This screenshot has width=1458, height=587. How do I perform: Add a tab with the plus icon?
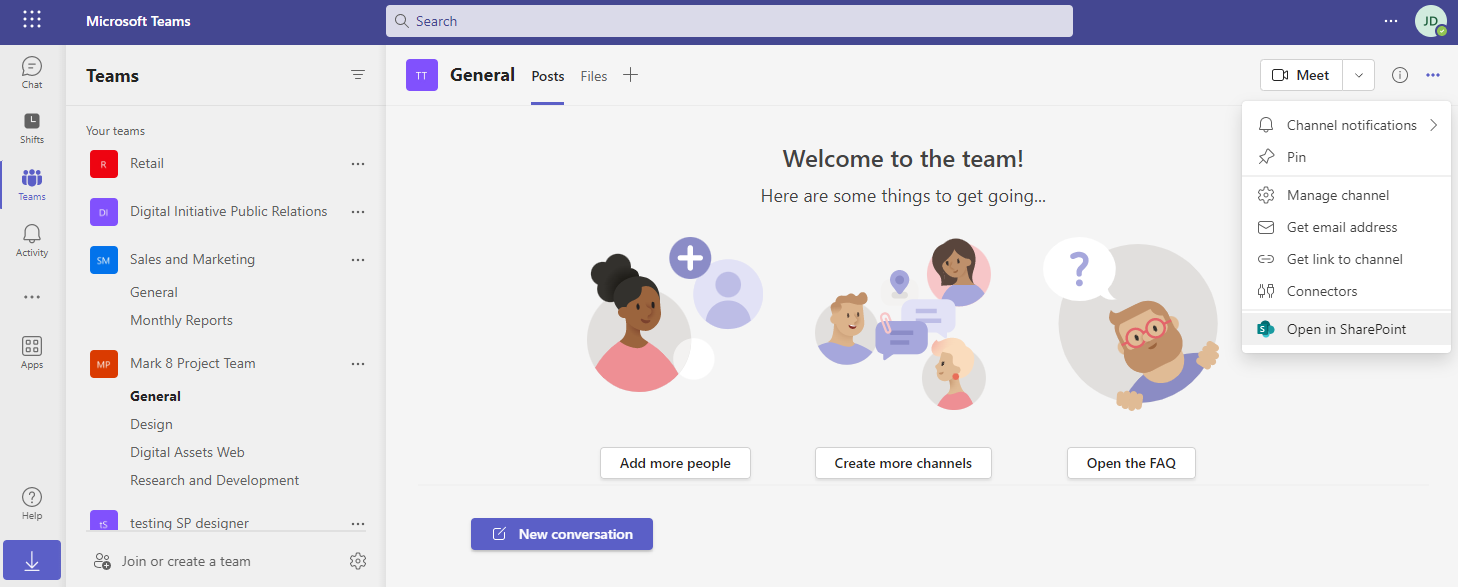[630, 75]
